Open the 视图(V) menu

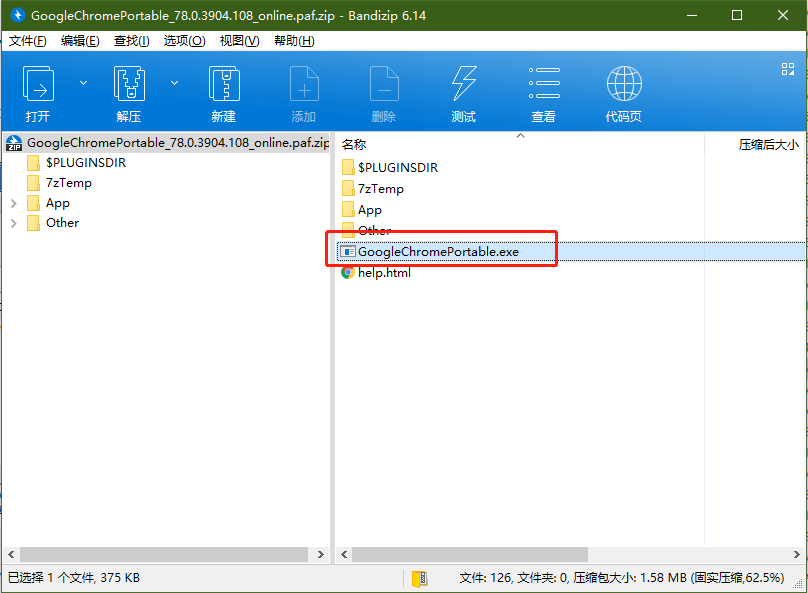[239, 41]
